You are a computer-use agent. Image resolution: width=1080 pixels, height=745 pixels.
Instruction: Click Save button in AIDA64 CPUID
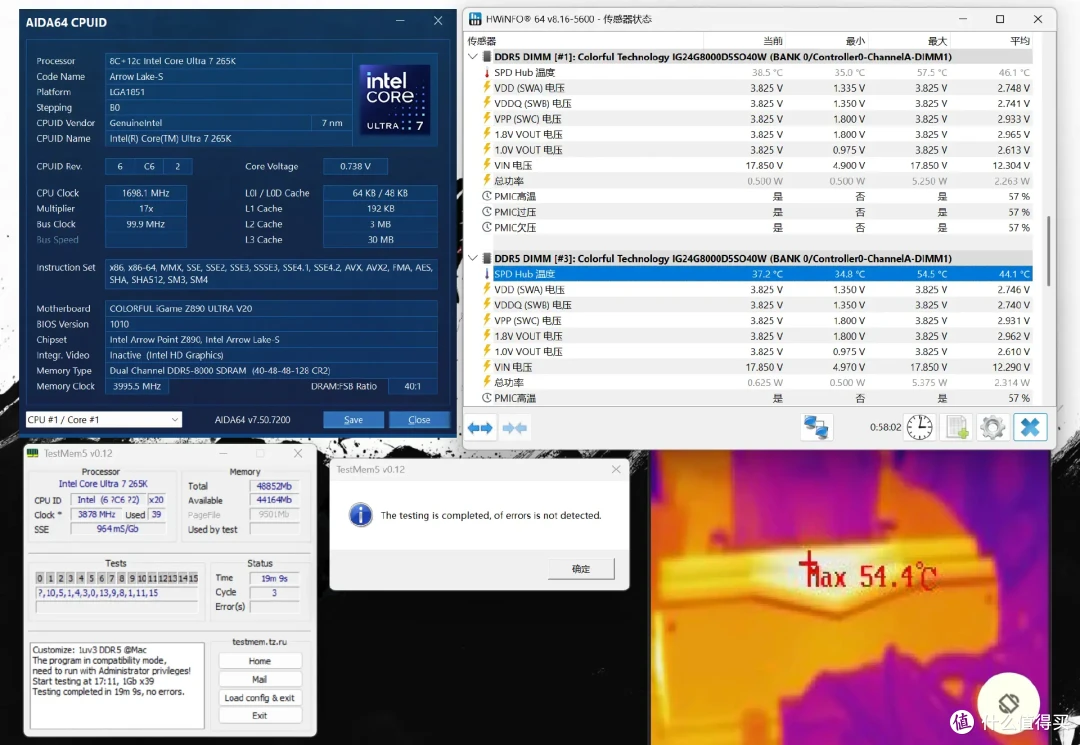tap(353, 419)
